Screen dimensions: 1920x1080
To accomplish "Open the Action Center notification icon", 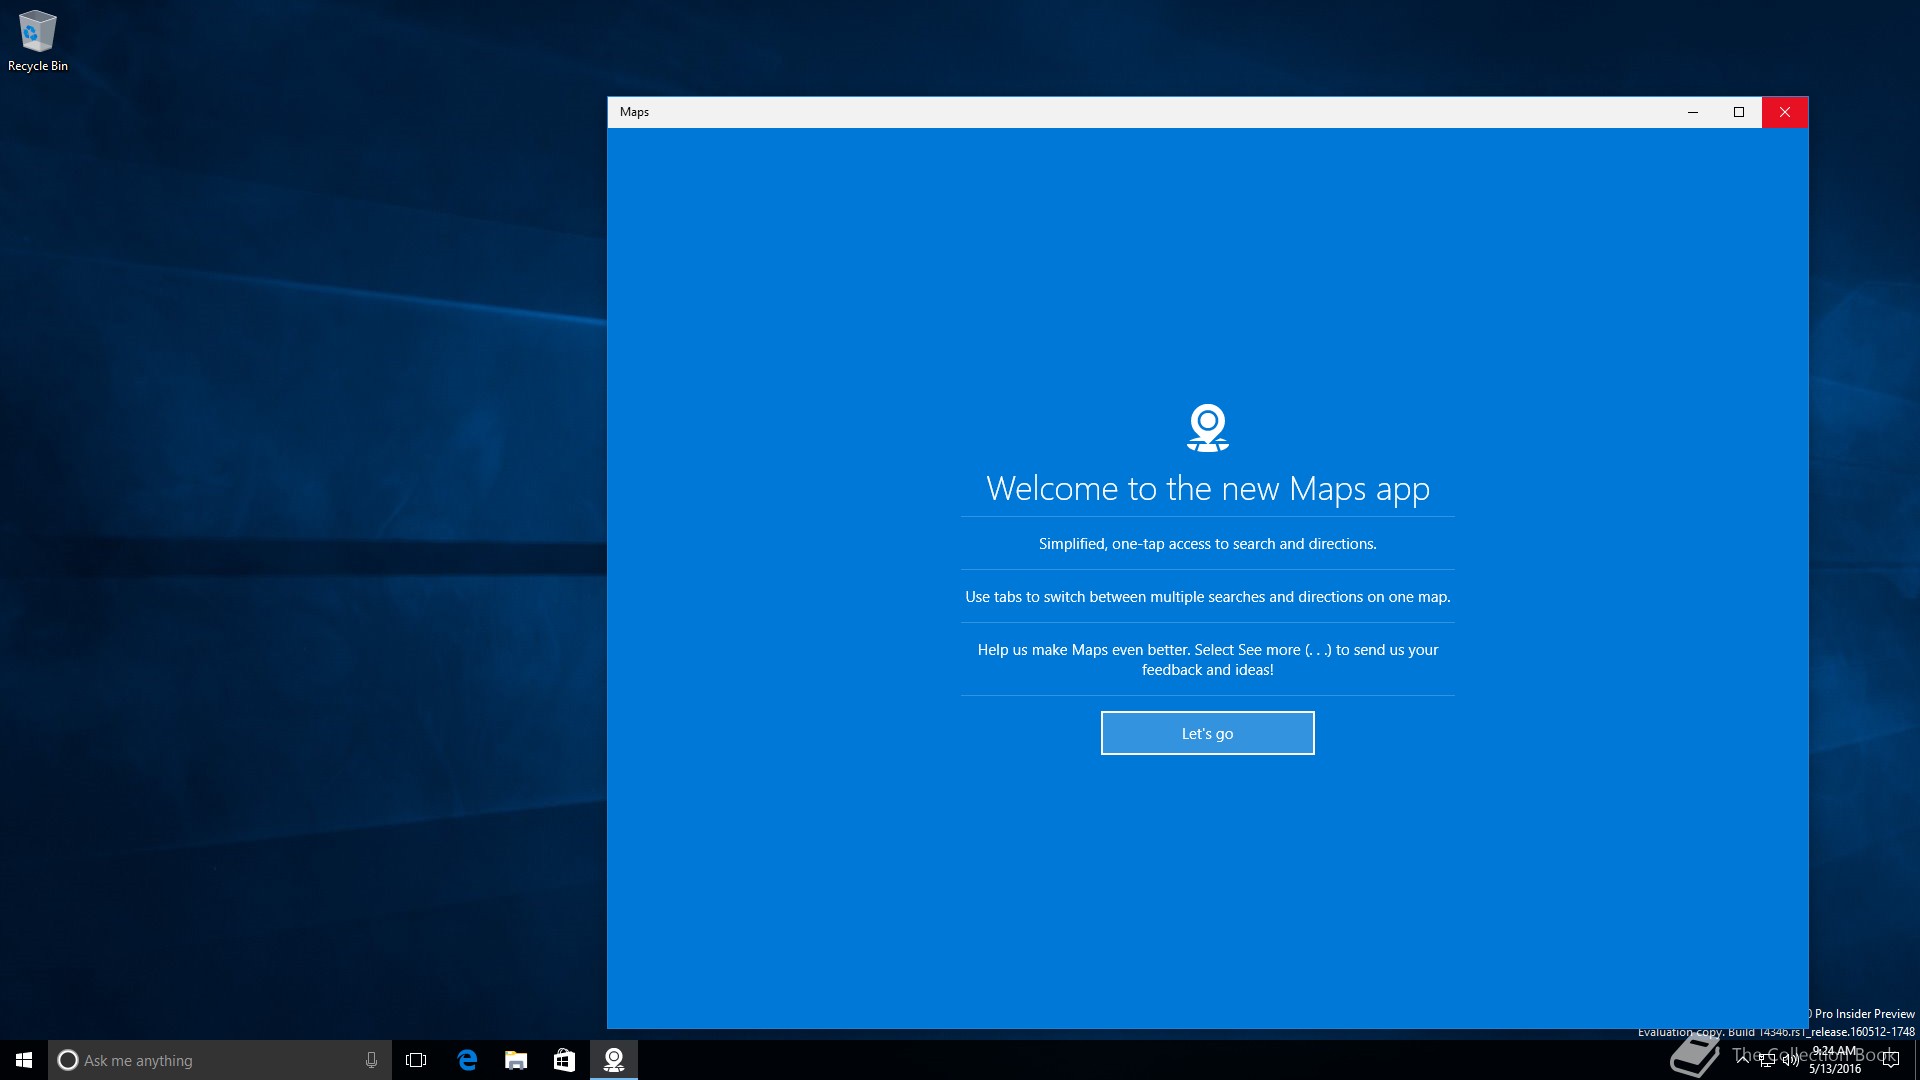I will [1890, 1060].
